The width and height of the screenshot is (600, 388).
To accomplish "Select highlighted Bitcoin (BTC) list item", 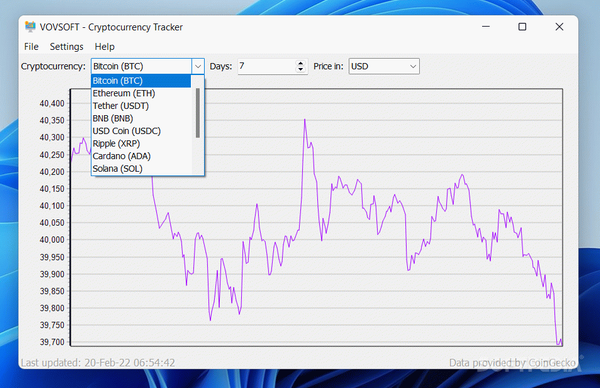I will 141,81.
